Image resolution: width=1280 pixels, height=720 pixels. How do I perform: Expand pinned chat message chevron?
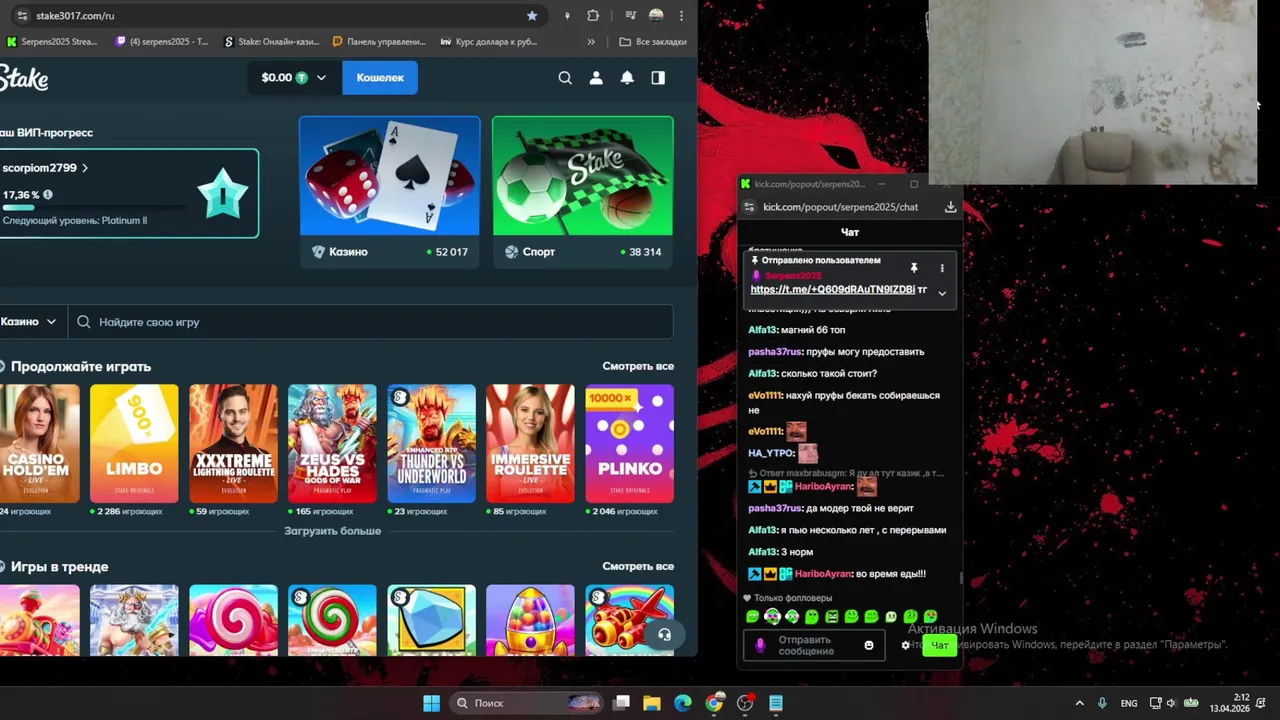tap(941, 292)
